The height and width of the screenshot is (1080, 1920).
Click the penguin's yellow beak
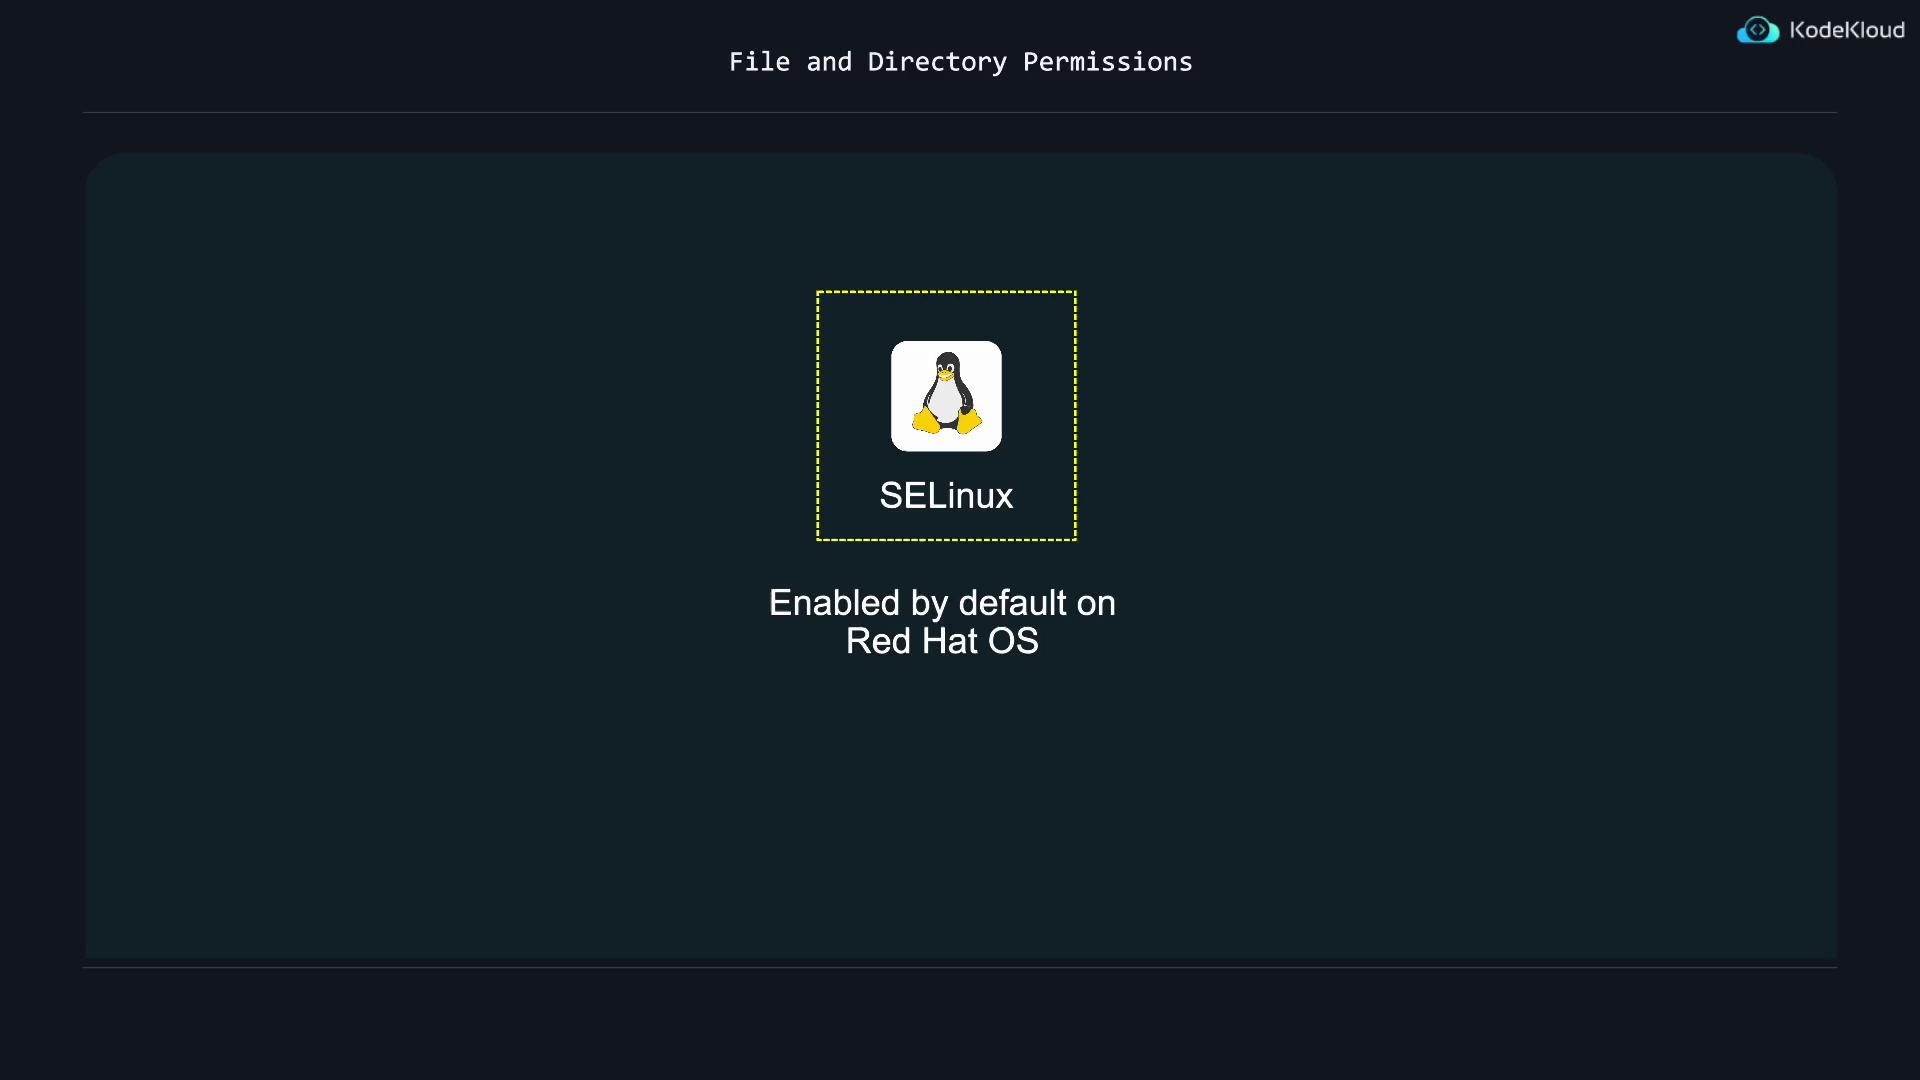(946, 376)
